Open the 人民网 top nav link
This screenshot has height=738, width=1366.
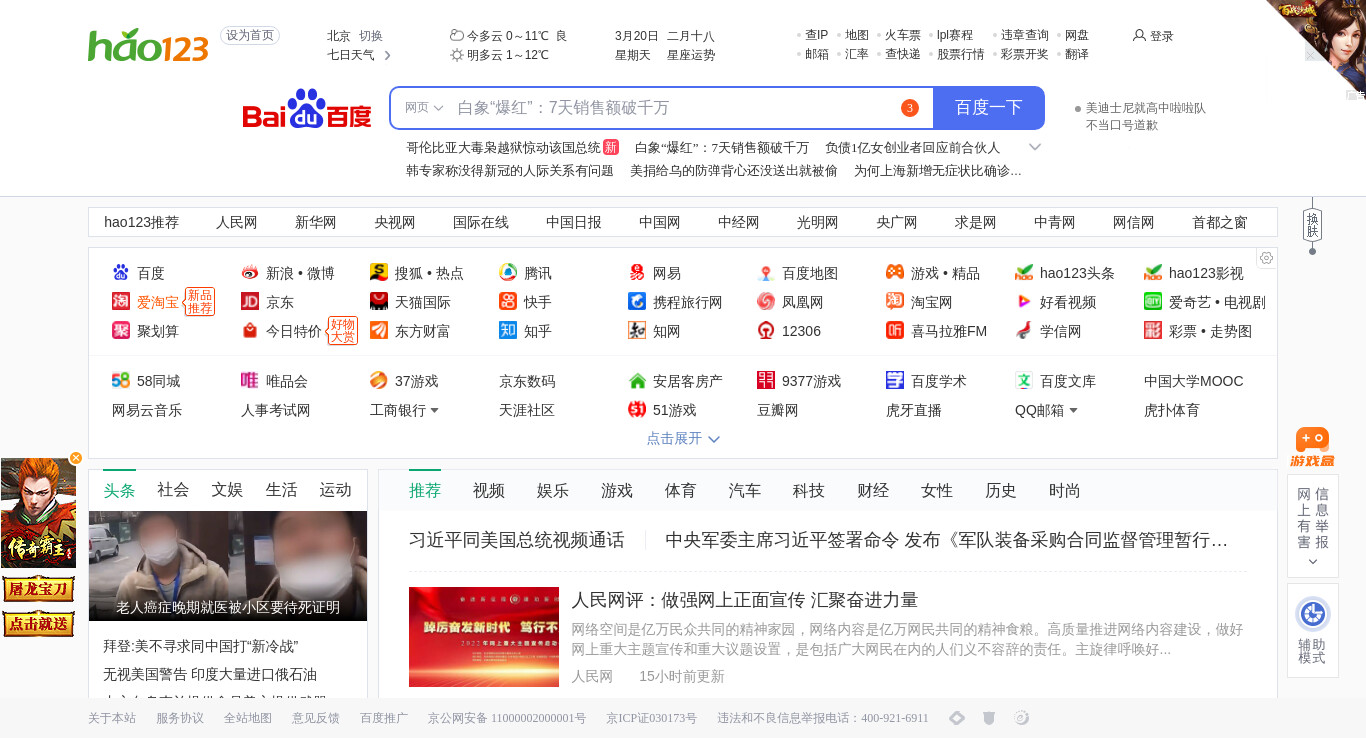tap(237, 222)
